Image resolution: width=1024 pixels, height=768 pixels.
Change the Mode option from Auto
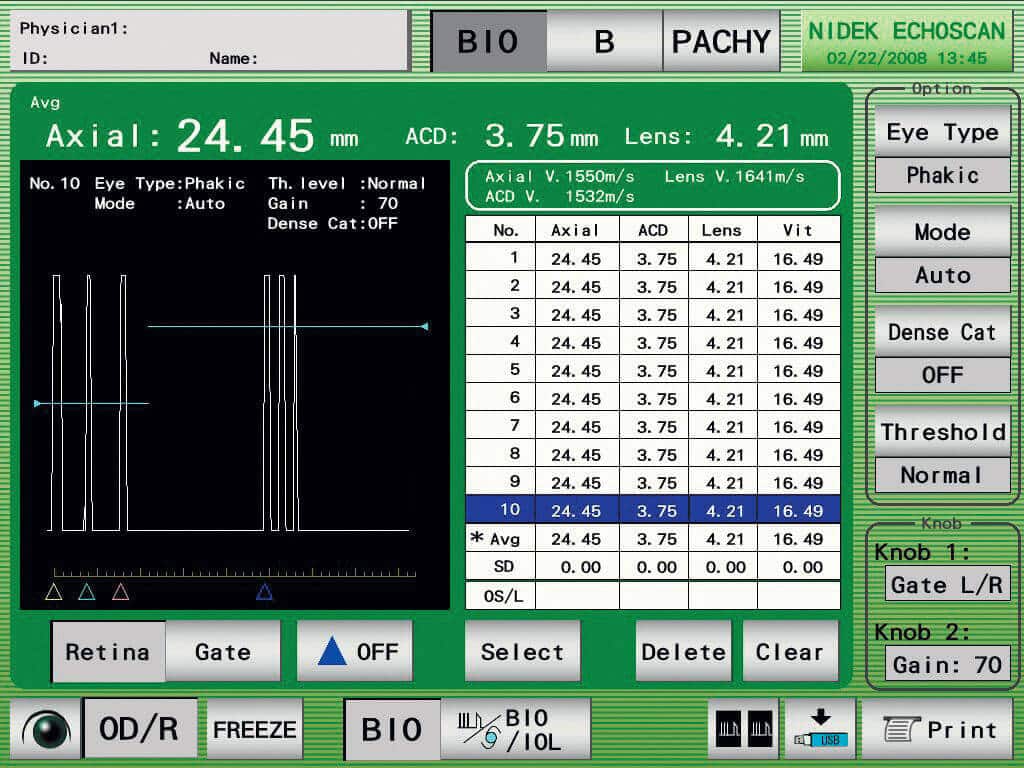[x=942, y=232]
